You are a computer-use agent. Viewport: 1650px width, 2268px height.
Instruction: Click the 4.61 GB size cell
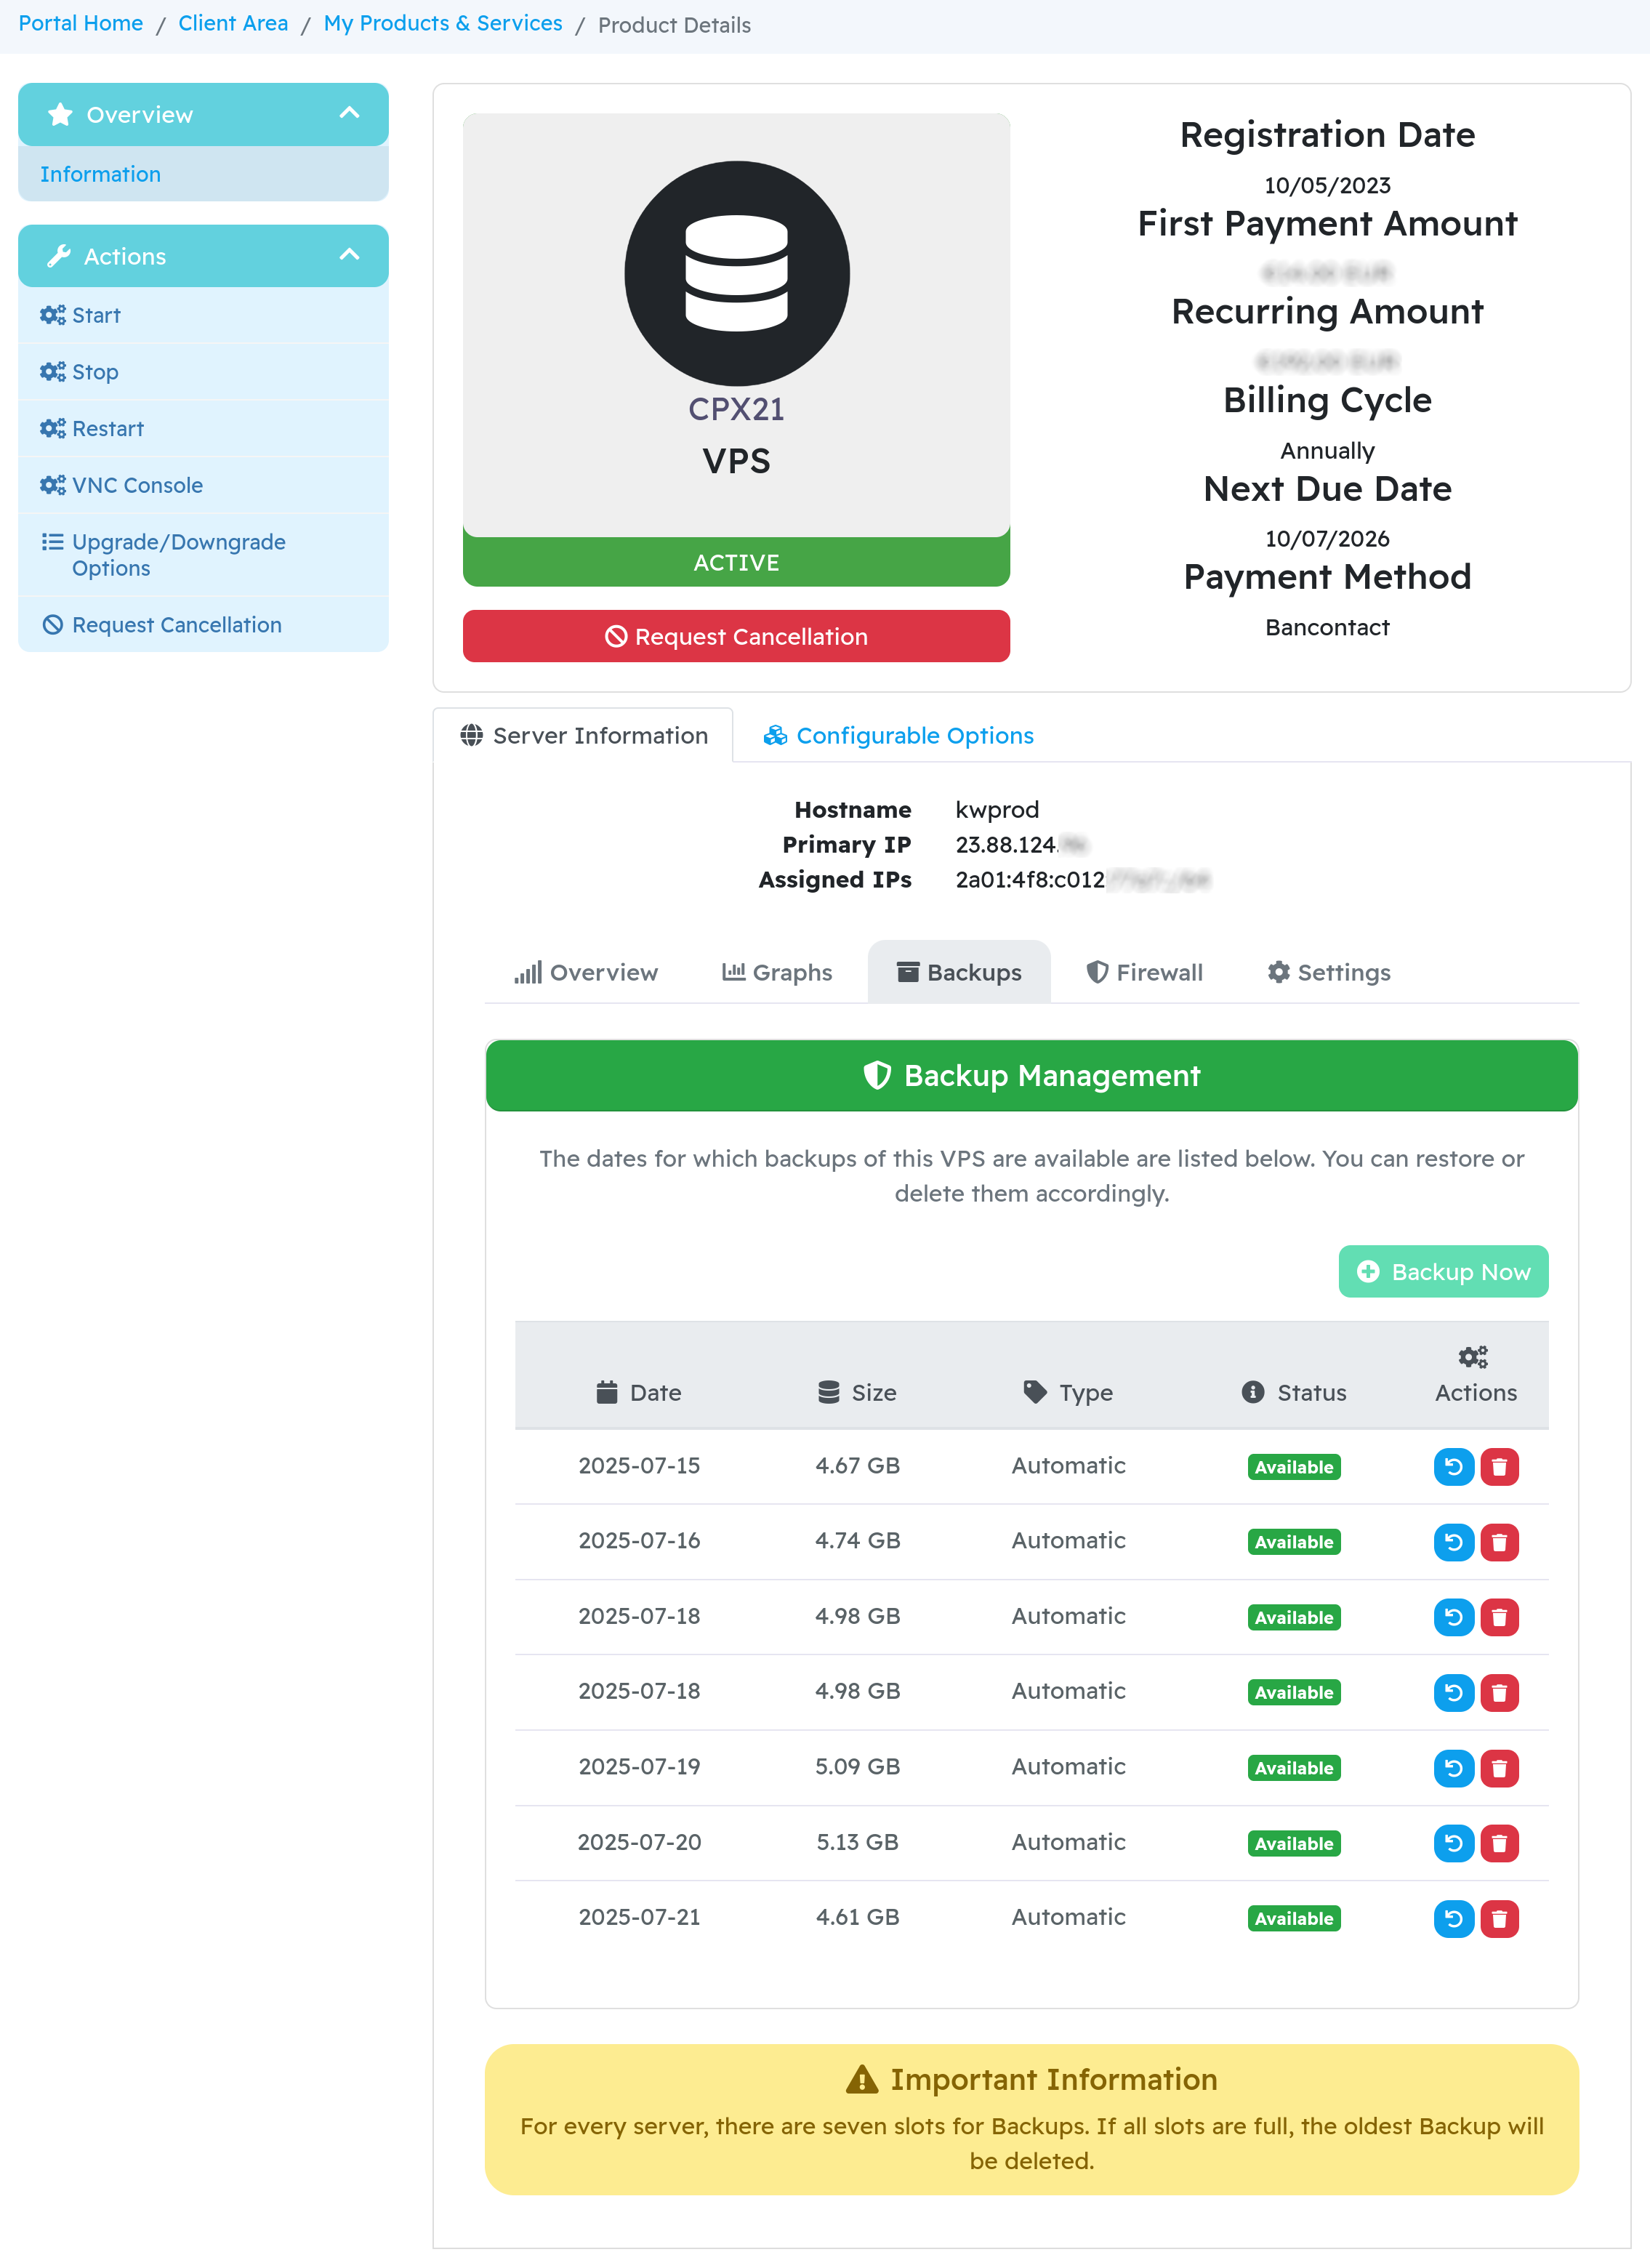[x=857, y=1917]
